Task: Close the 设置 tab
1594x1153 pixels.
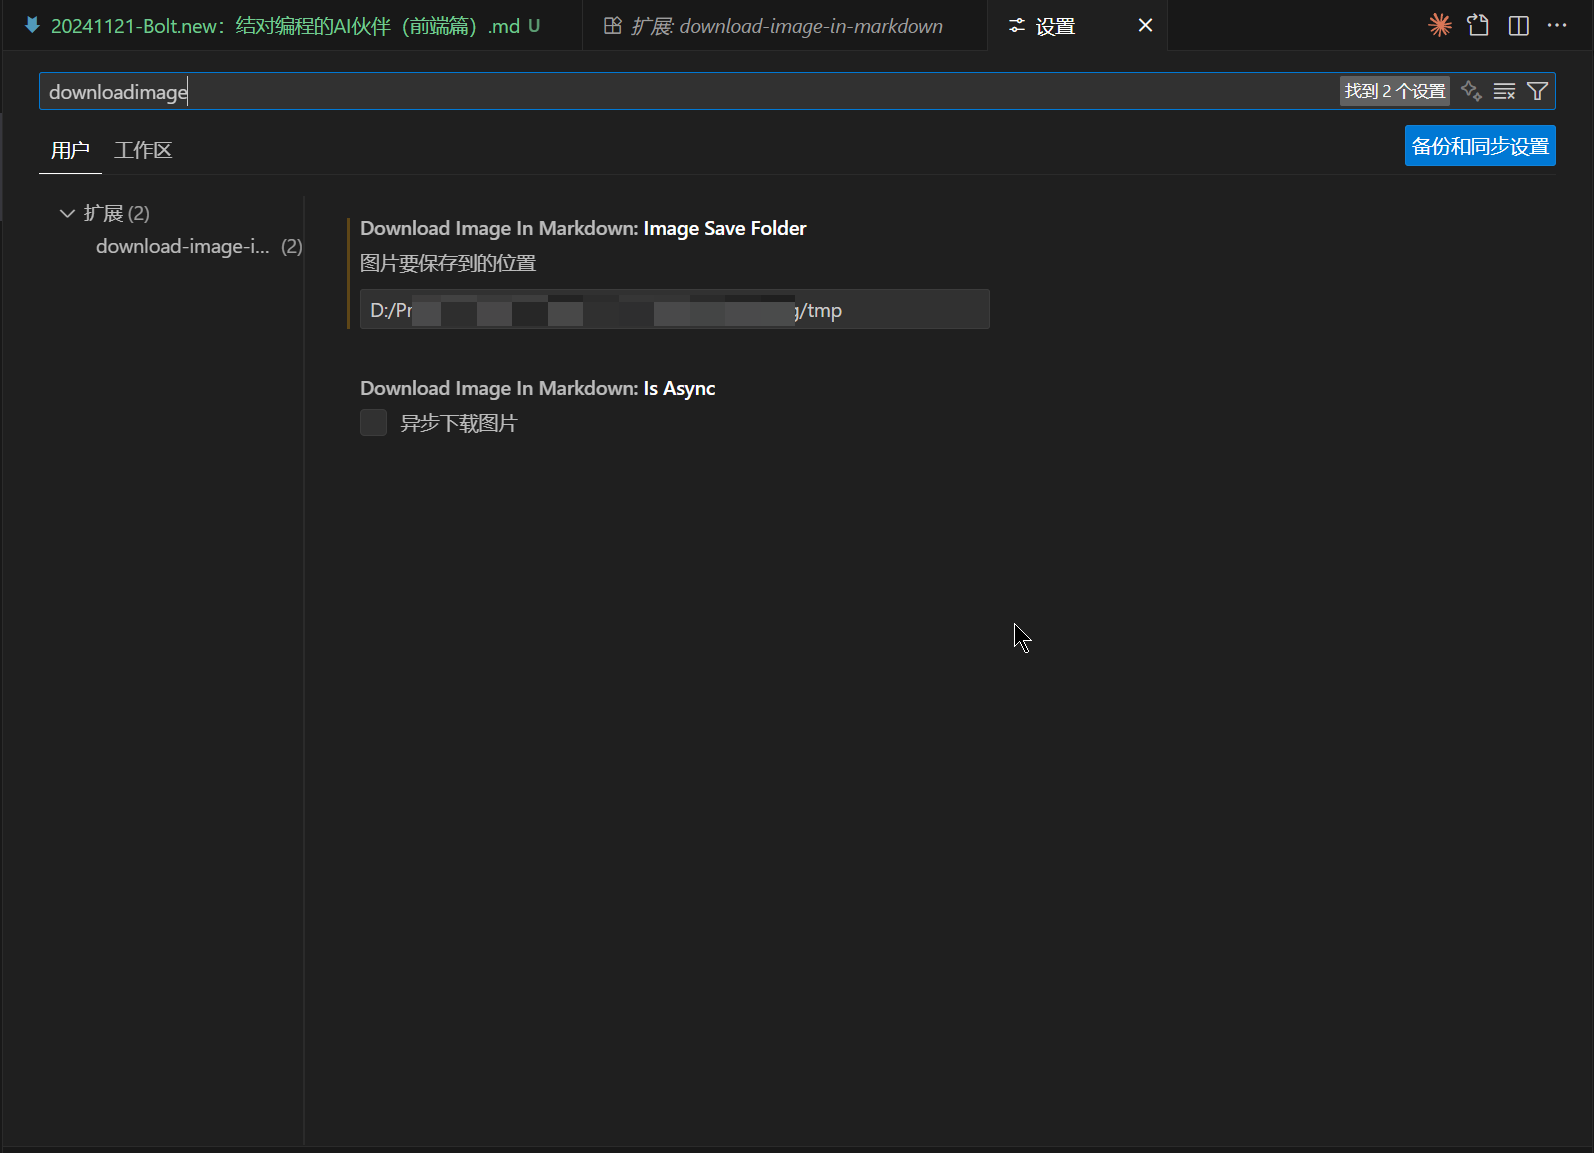Action: [x=1145, y=26]
